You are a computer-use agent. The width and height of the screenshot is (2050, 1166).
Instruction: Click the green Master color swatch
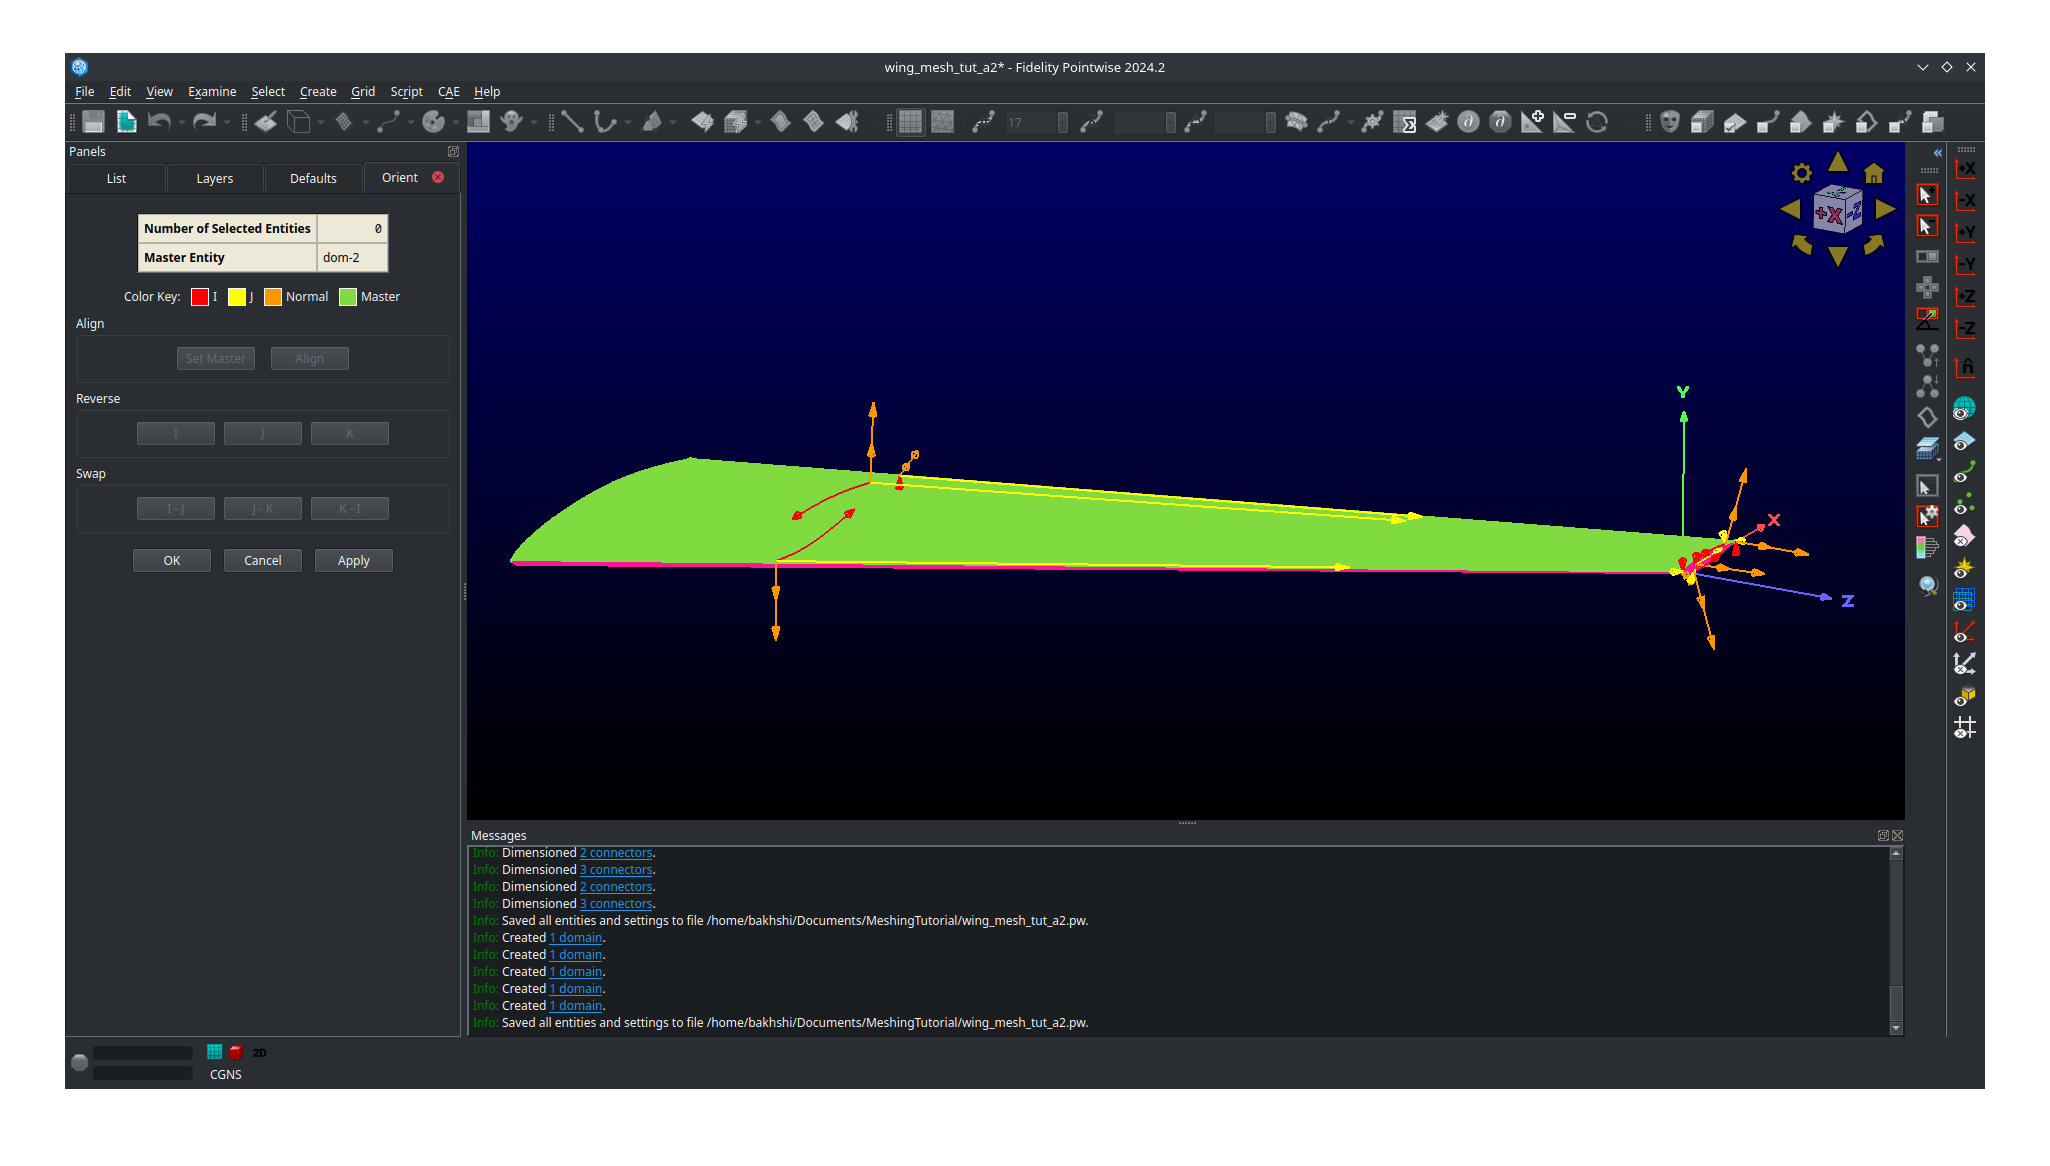point(347,296)
